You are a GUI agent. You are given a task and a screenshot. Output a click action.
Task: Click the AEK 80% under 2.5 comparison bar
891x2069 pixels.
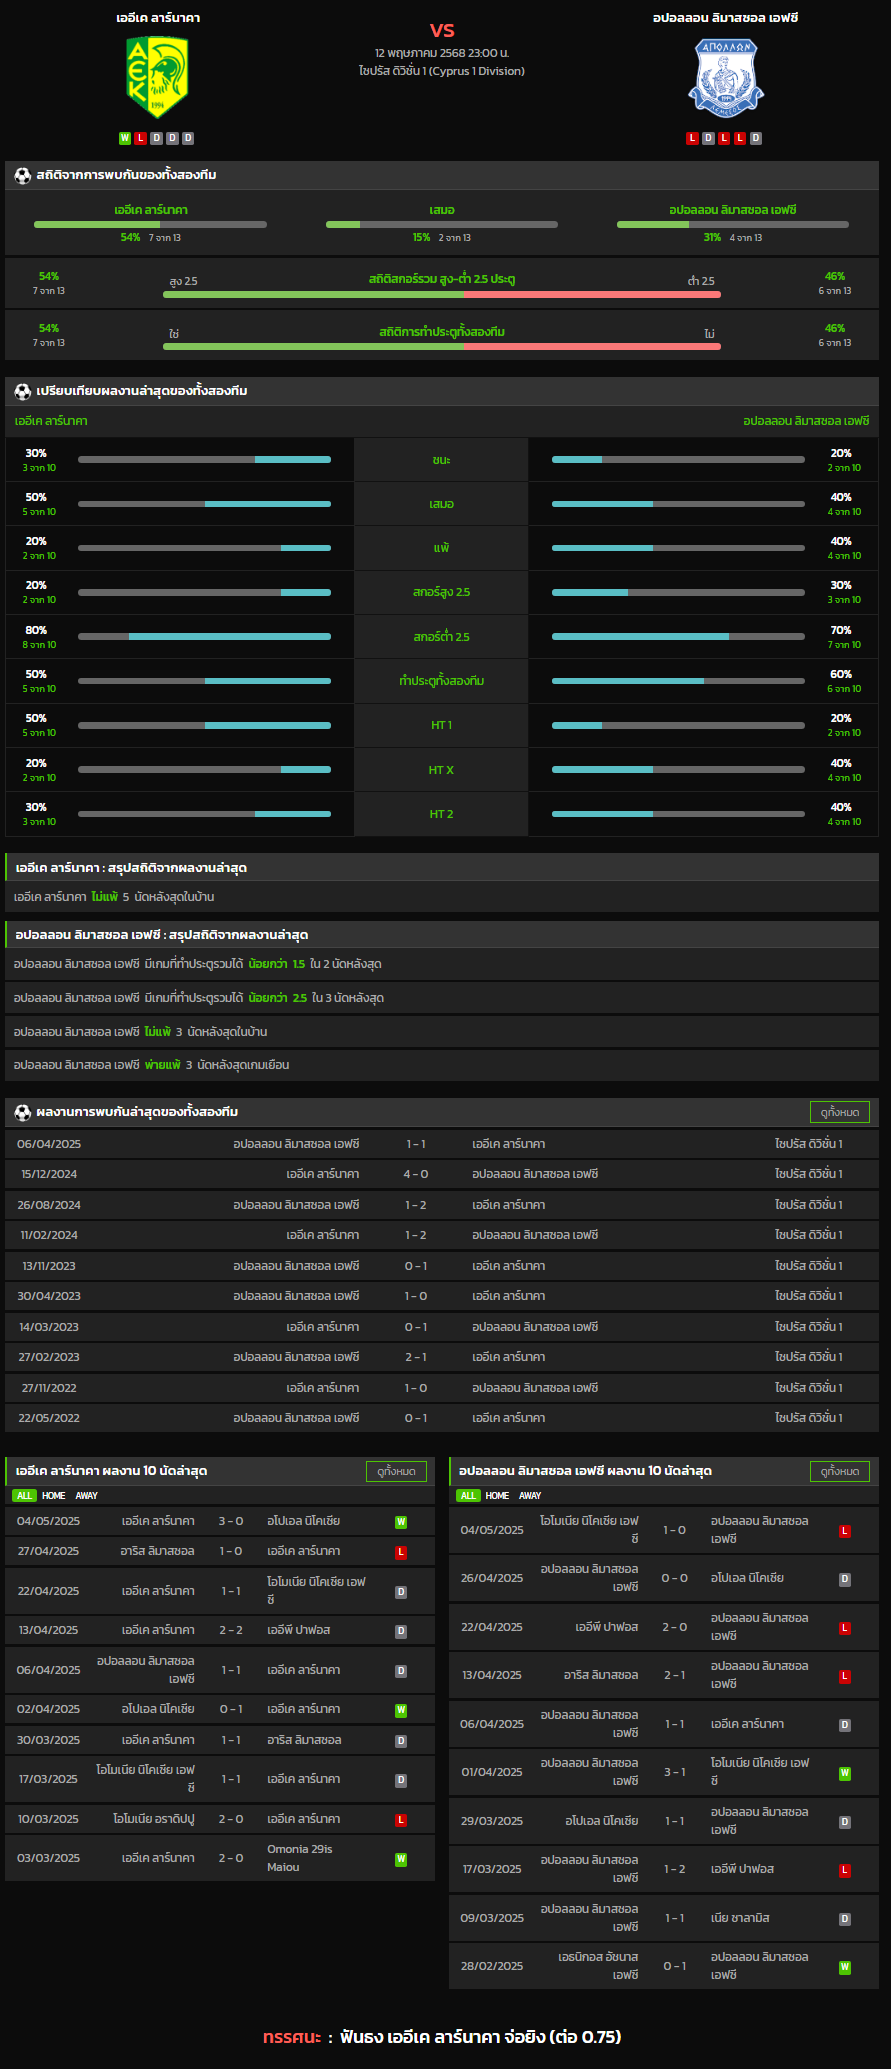click(x=204, y=636)
